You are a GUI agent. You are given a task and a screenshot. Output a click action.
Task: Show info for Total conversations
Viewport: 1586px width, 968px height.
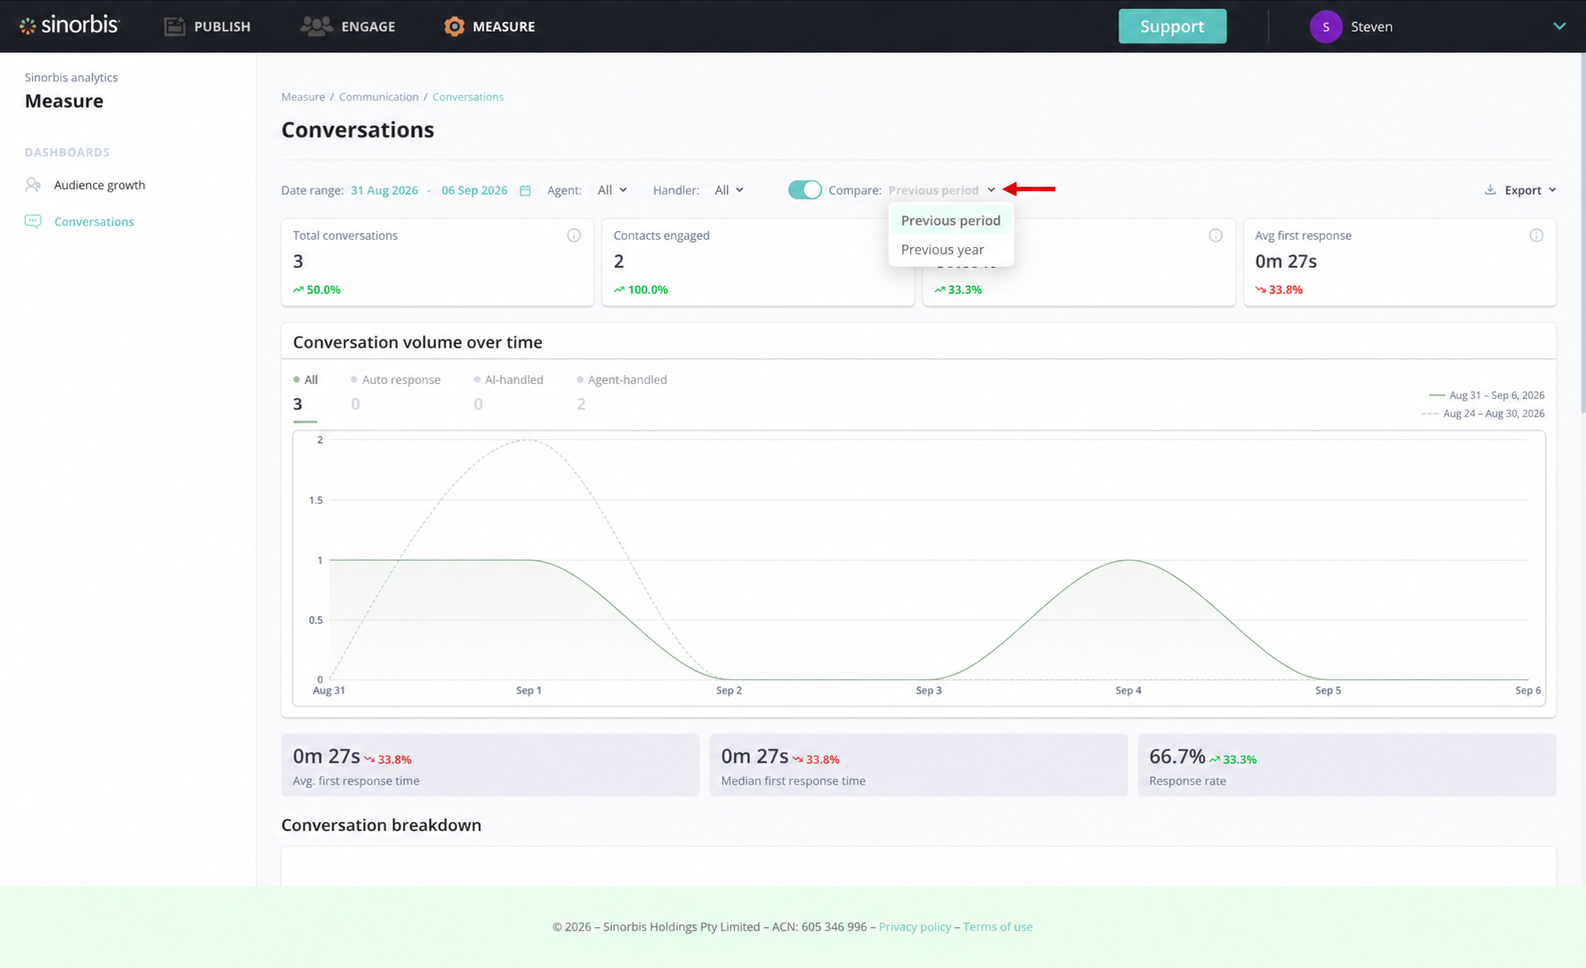tap(574, 236)
